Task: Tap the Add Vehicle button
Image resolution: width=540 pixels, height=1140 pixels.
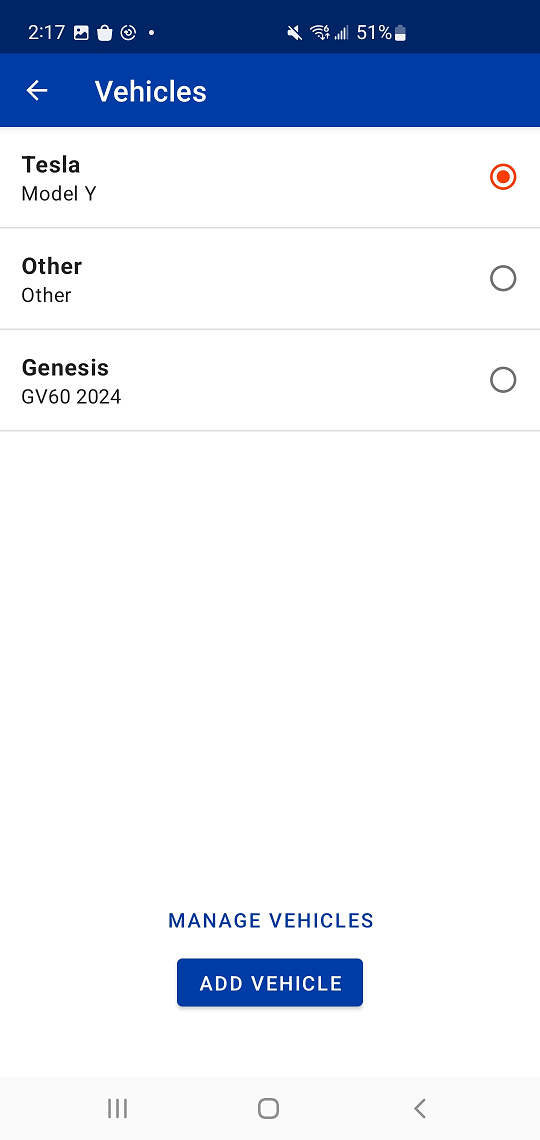Action: 270,983
